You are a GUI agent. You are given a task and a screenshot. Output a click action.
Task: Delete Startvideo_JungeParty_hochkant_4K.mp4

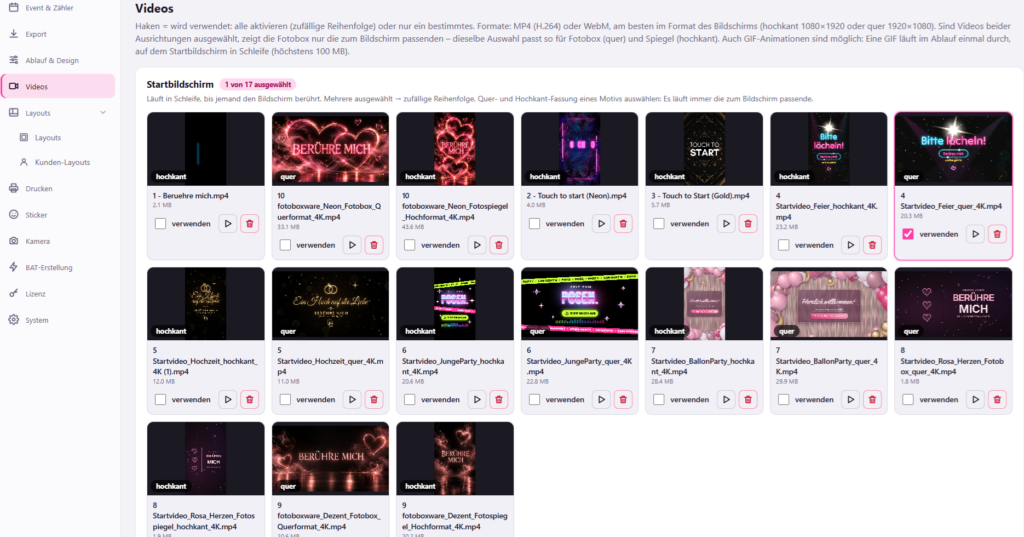click(x=499, y=399)
